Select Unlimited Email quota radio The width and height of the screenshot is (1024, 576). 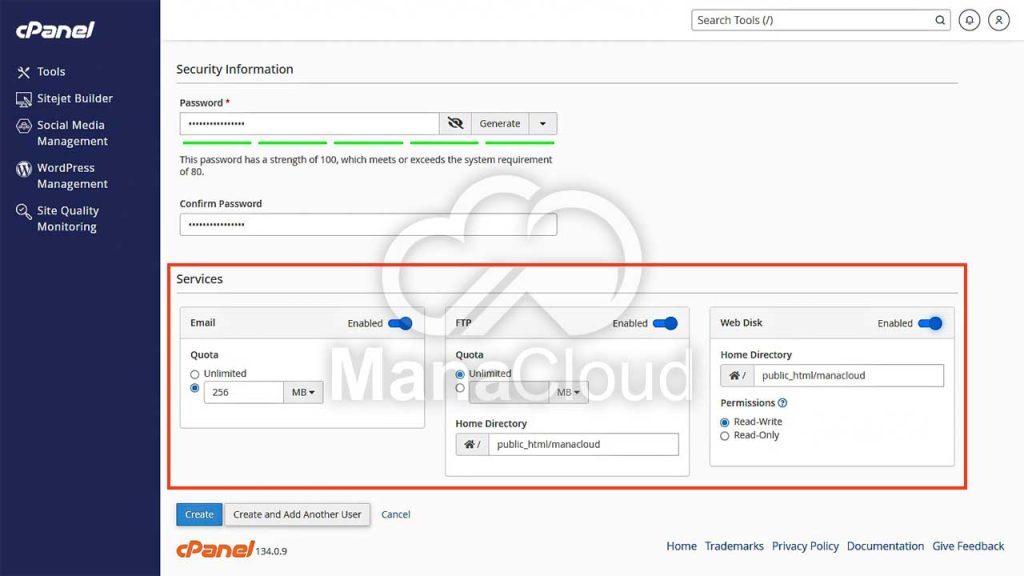tap(195, 374)
